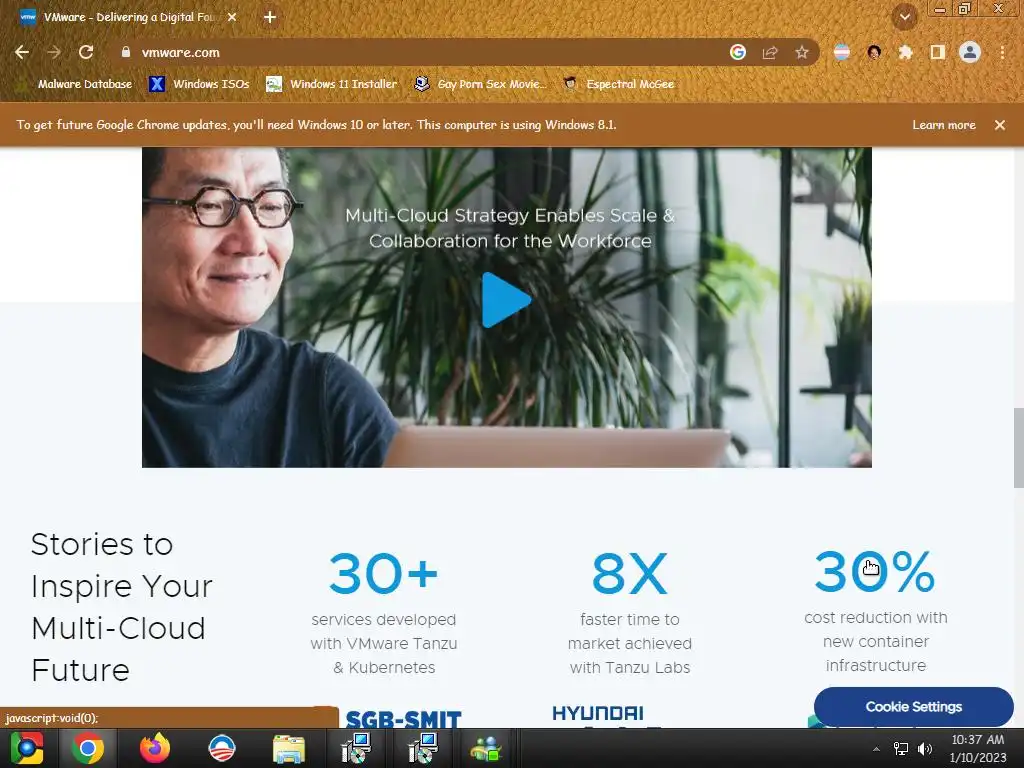Open the Chrome profile avatar
The image size is (1024, 768).
pyautogui.click(x=970, y=52)
